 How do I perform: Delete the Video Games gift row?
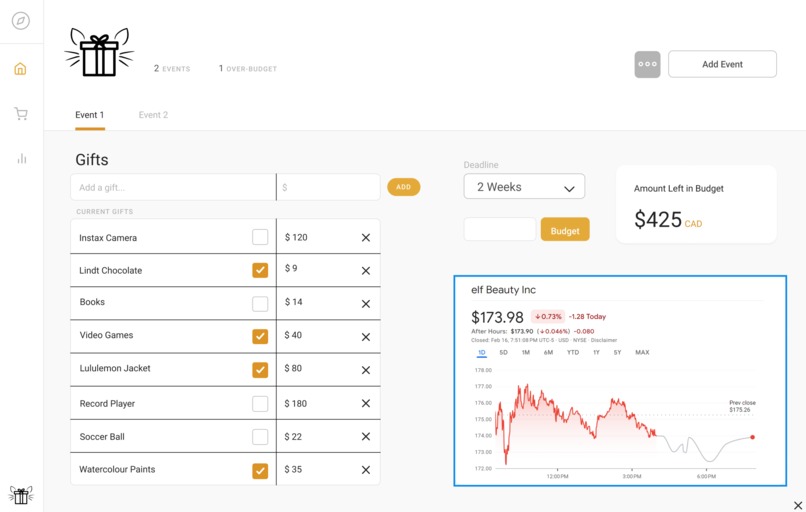[365, 337]
